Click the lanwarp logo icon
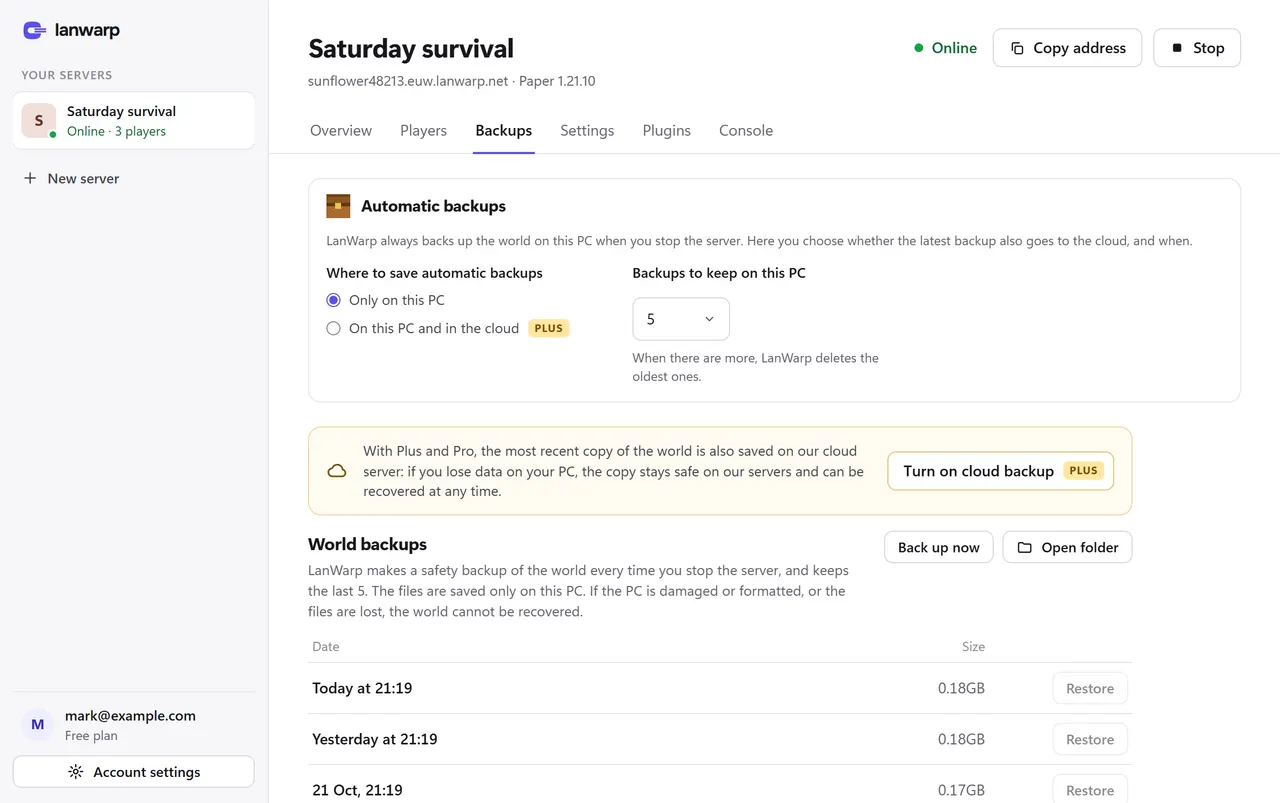Image resolution: width=1280 pixels, height=803 pixels. [x=35, y=31]
